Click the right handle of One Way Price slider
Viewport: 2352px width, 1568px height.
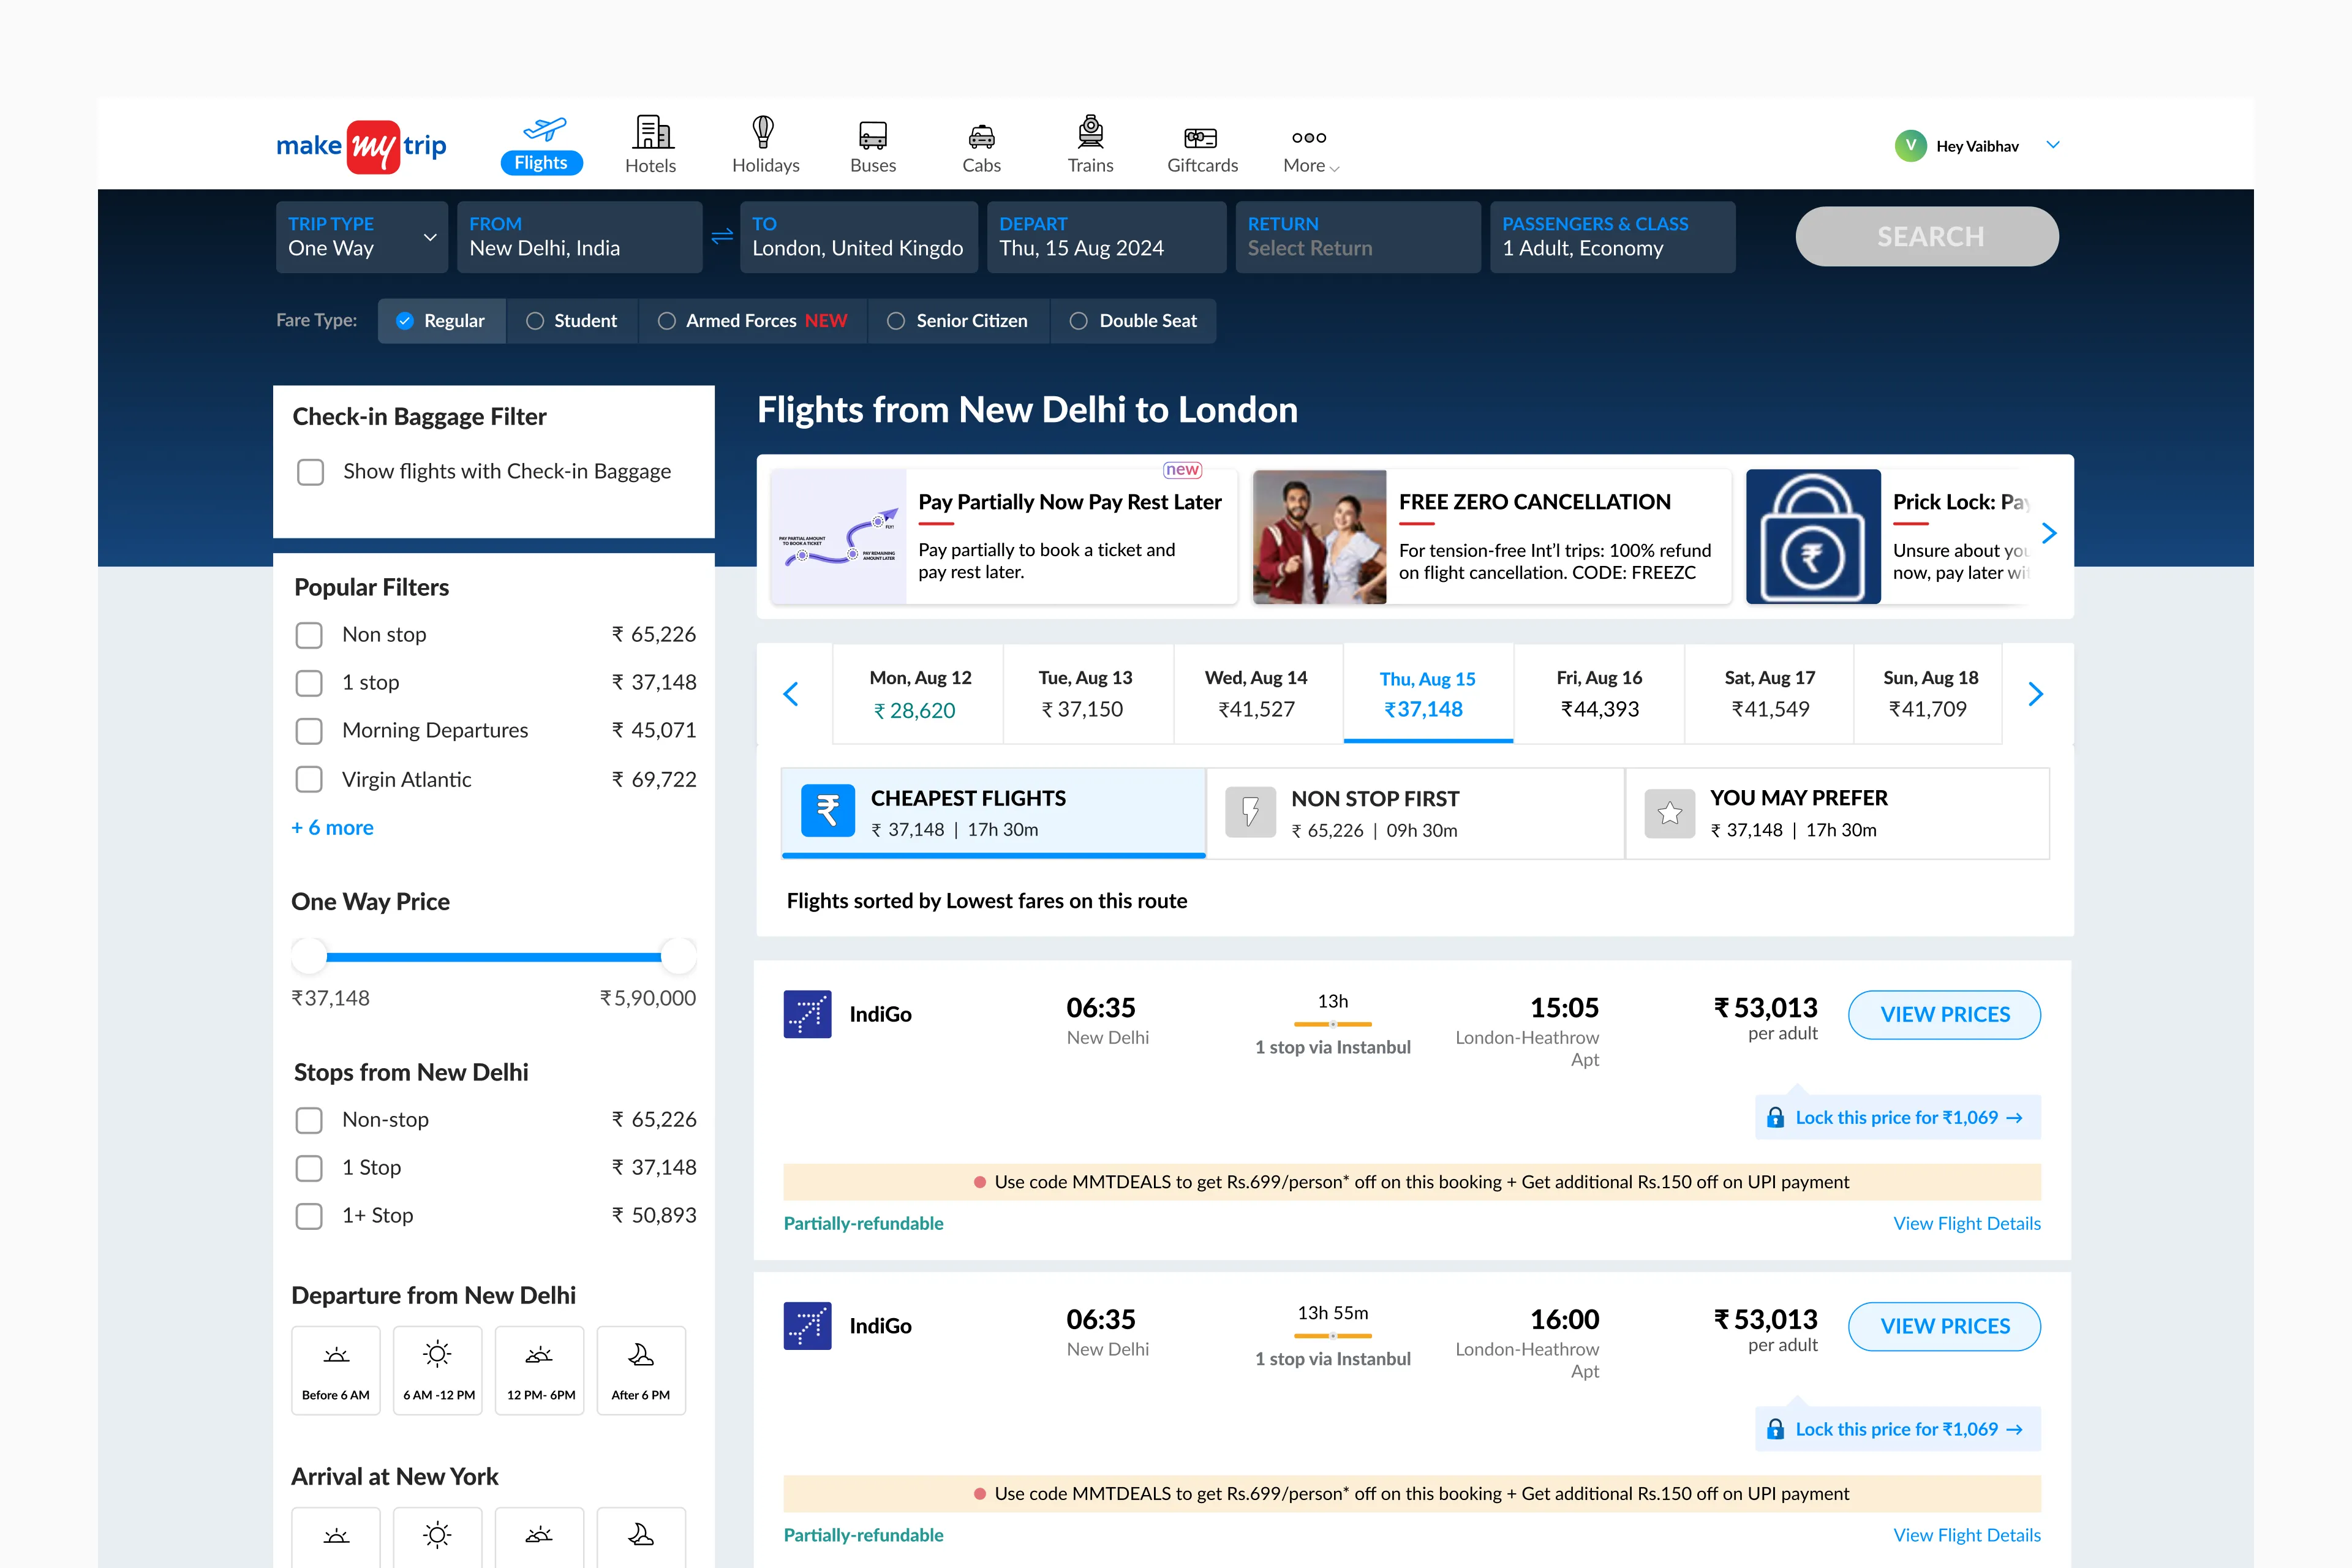[678, 956]
